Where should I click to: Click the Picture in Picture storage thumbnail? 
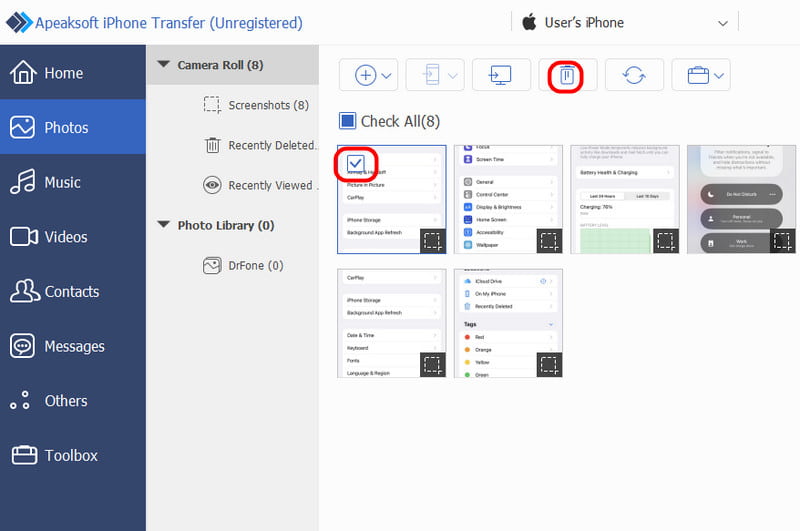pyautogui.click(x=392, y=199)
